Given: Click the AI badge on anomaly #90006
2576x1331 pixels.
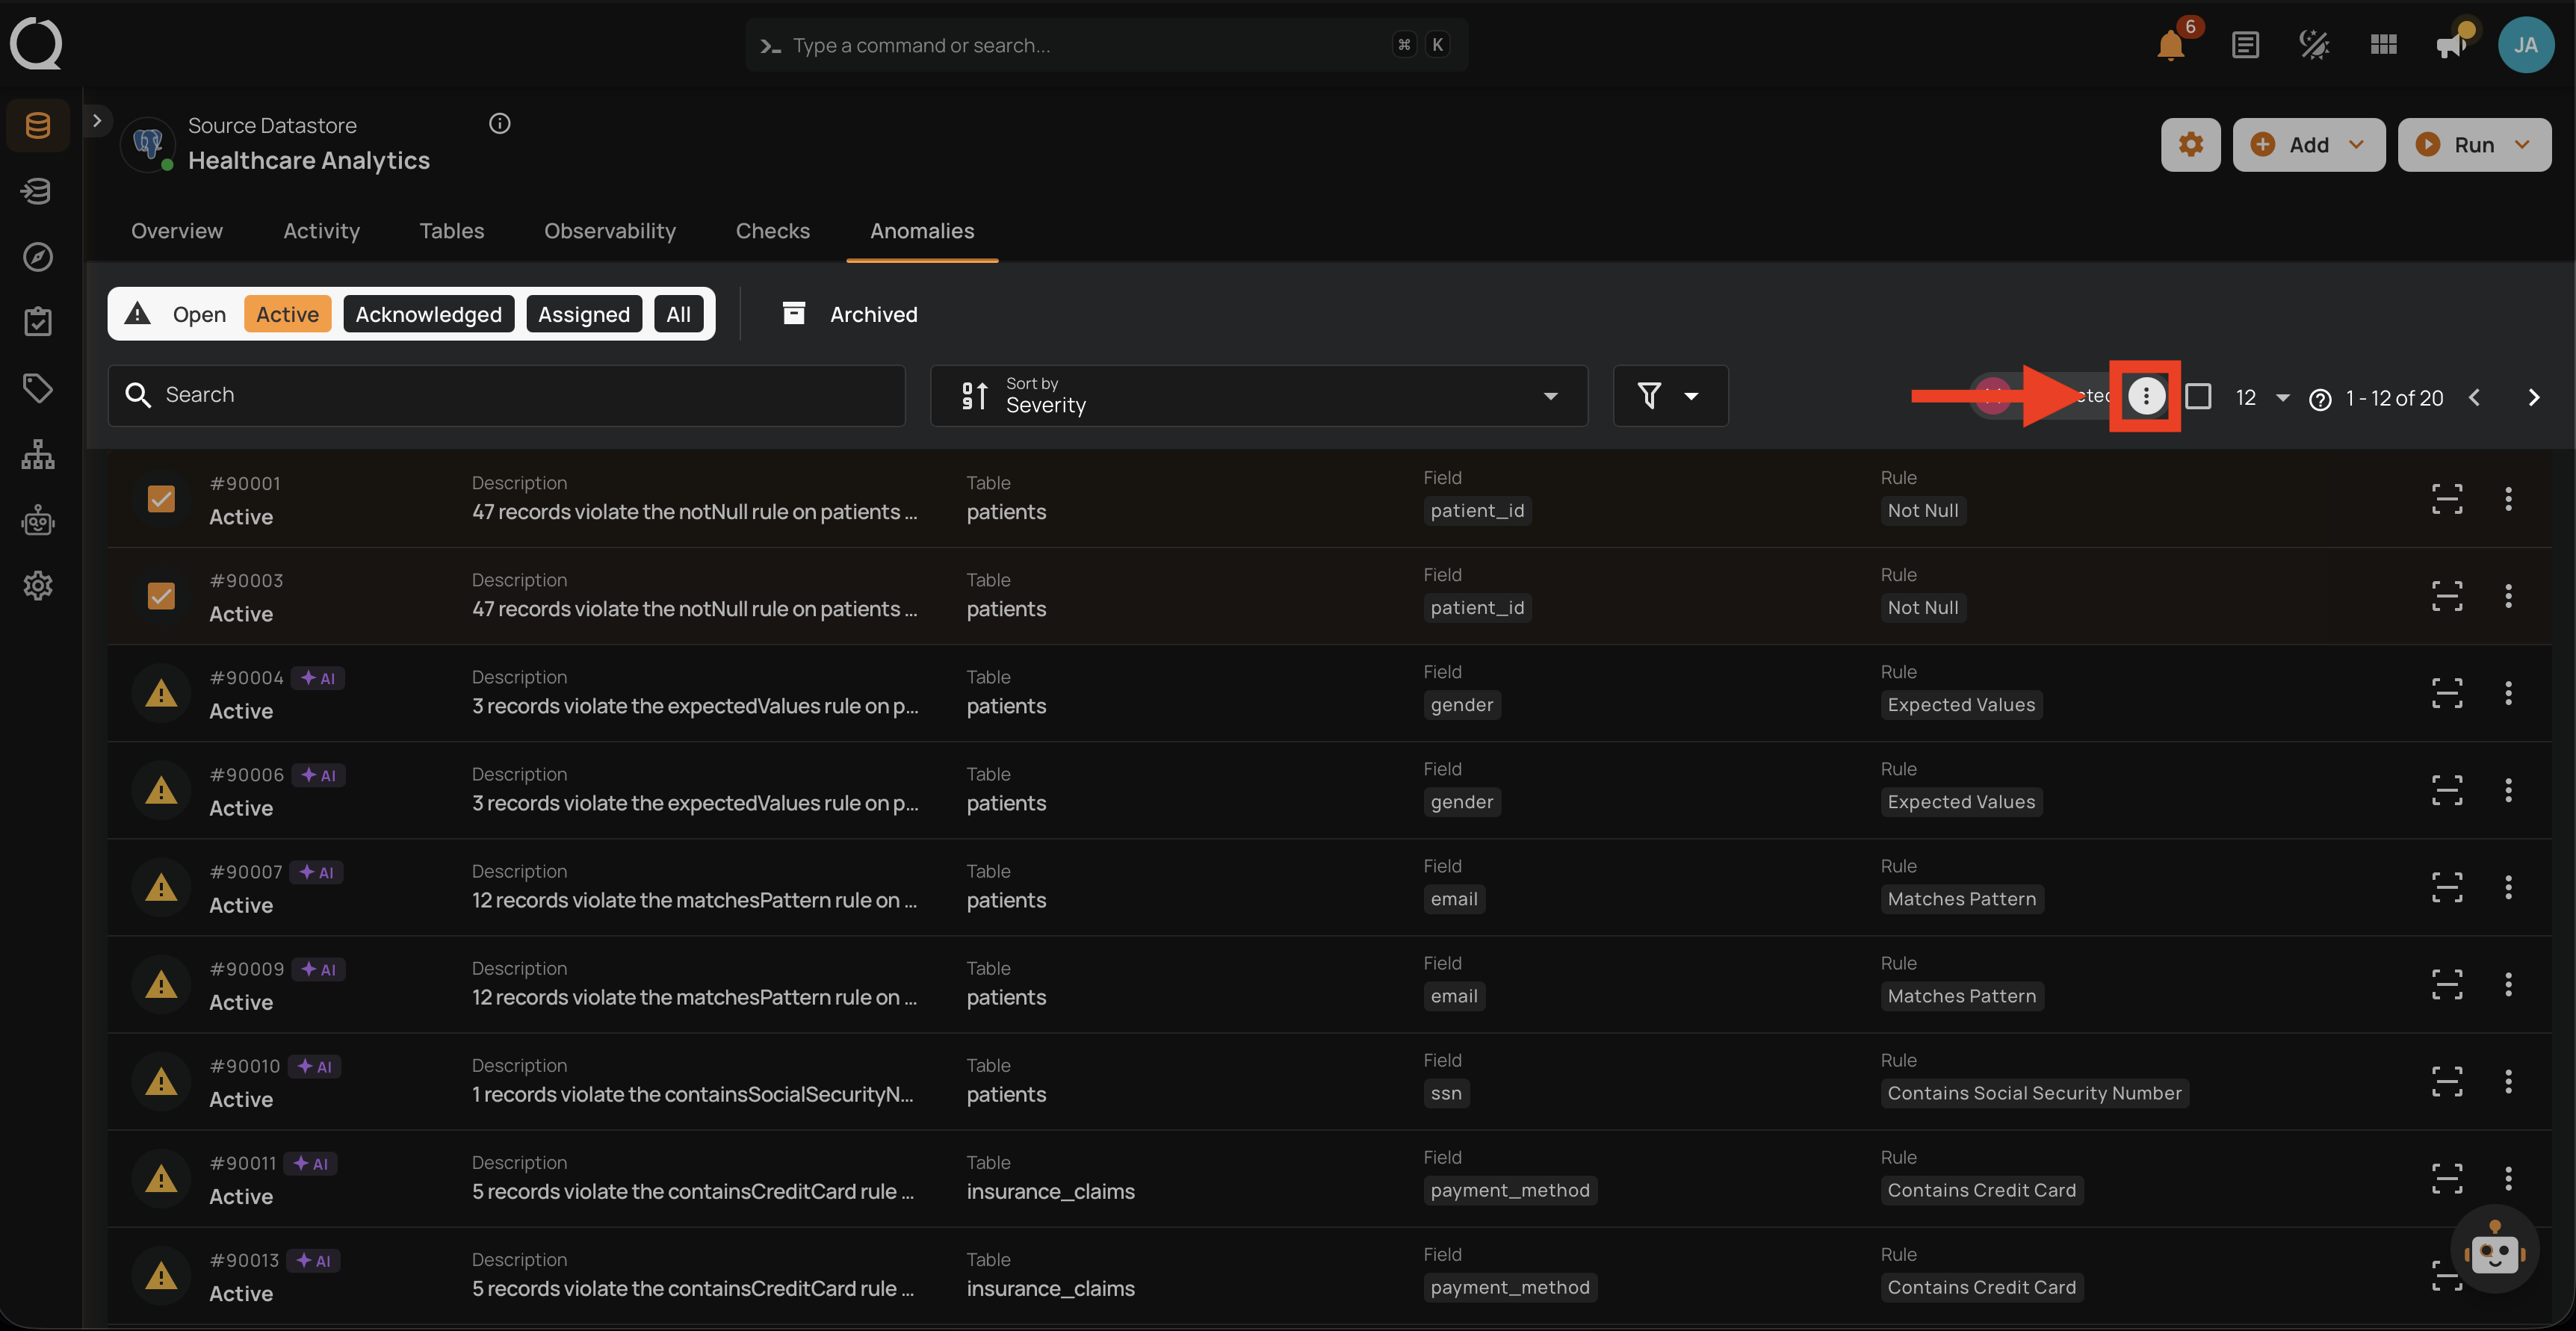Looking at the screenshot, I should pos(318,775).
